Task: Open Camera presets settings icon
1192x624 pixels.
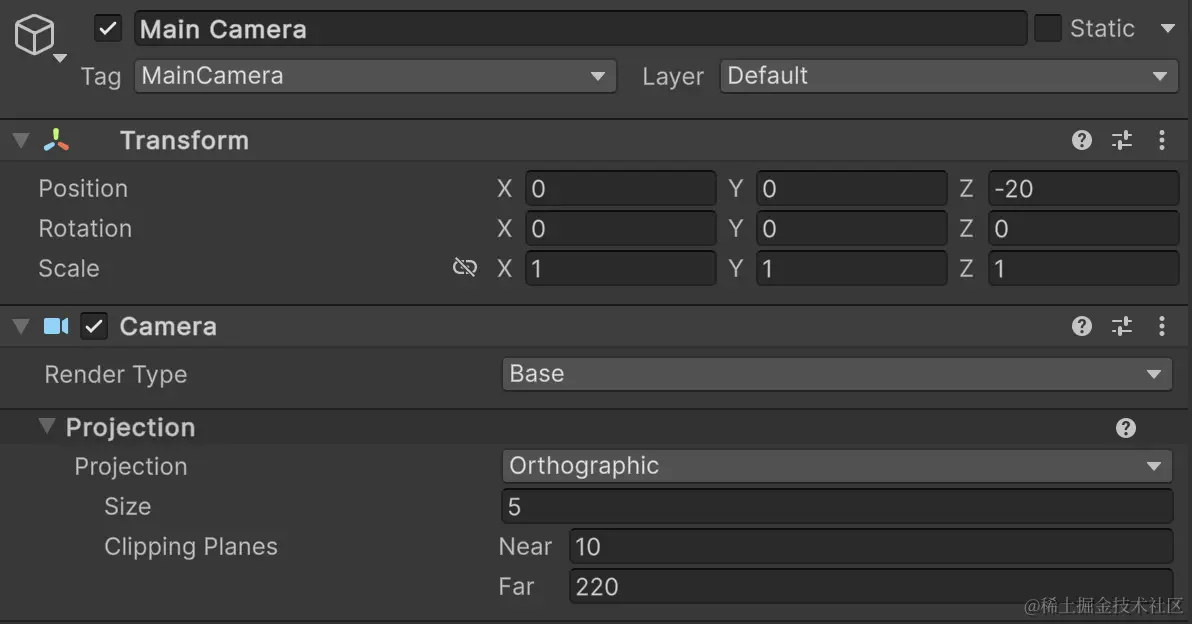Action: 1122,326
